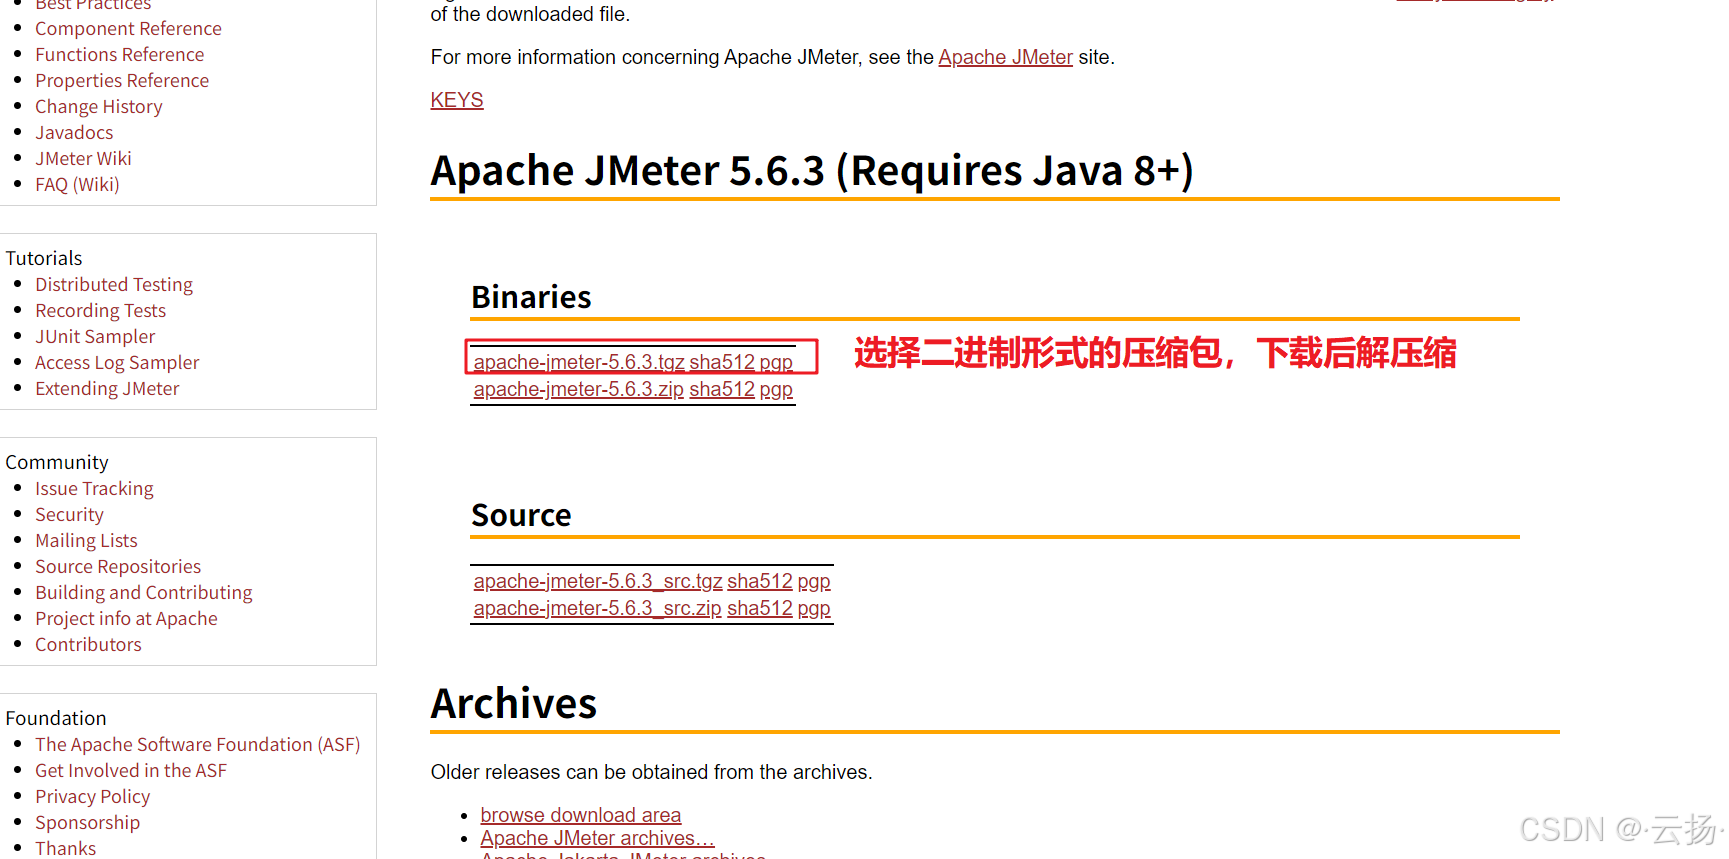Select the Binaries section heading
Viewport: 1729px width, 859px height.
[531, 297]
